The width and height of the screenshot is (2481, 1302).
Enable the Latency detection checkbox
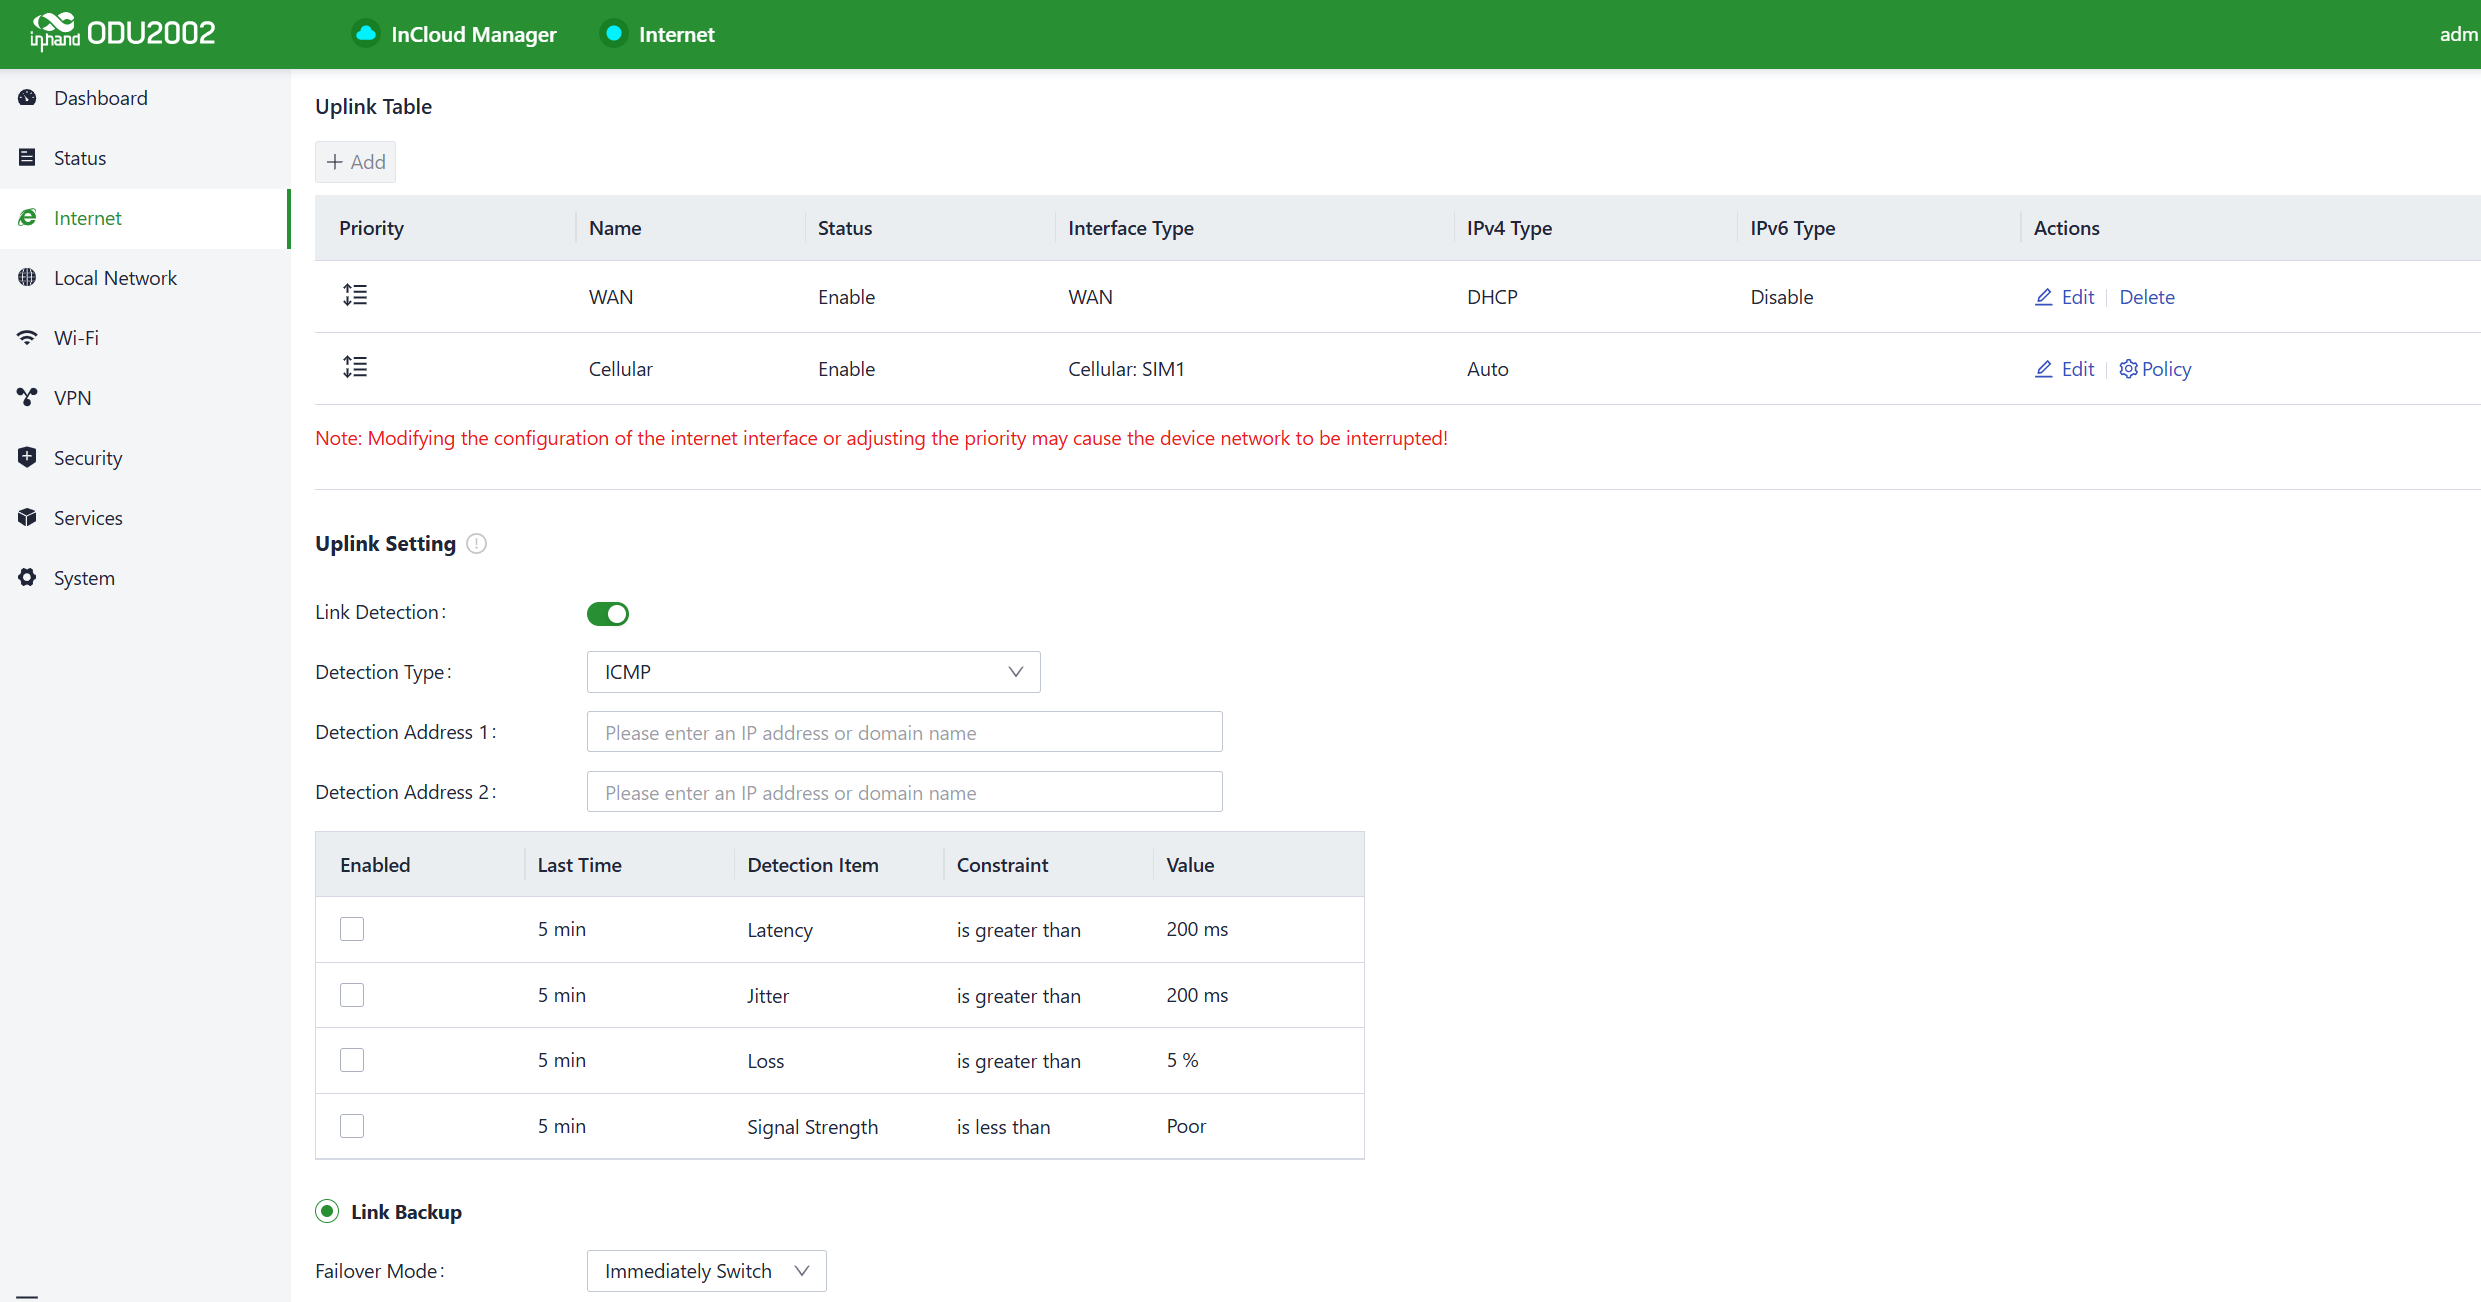click(x=352, y=929)
